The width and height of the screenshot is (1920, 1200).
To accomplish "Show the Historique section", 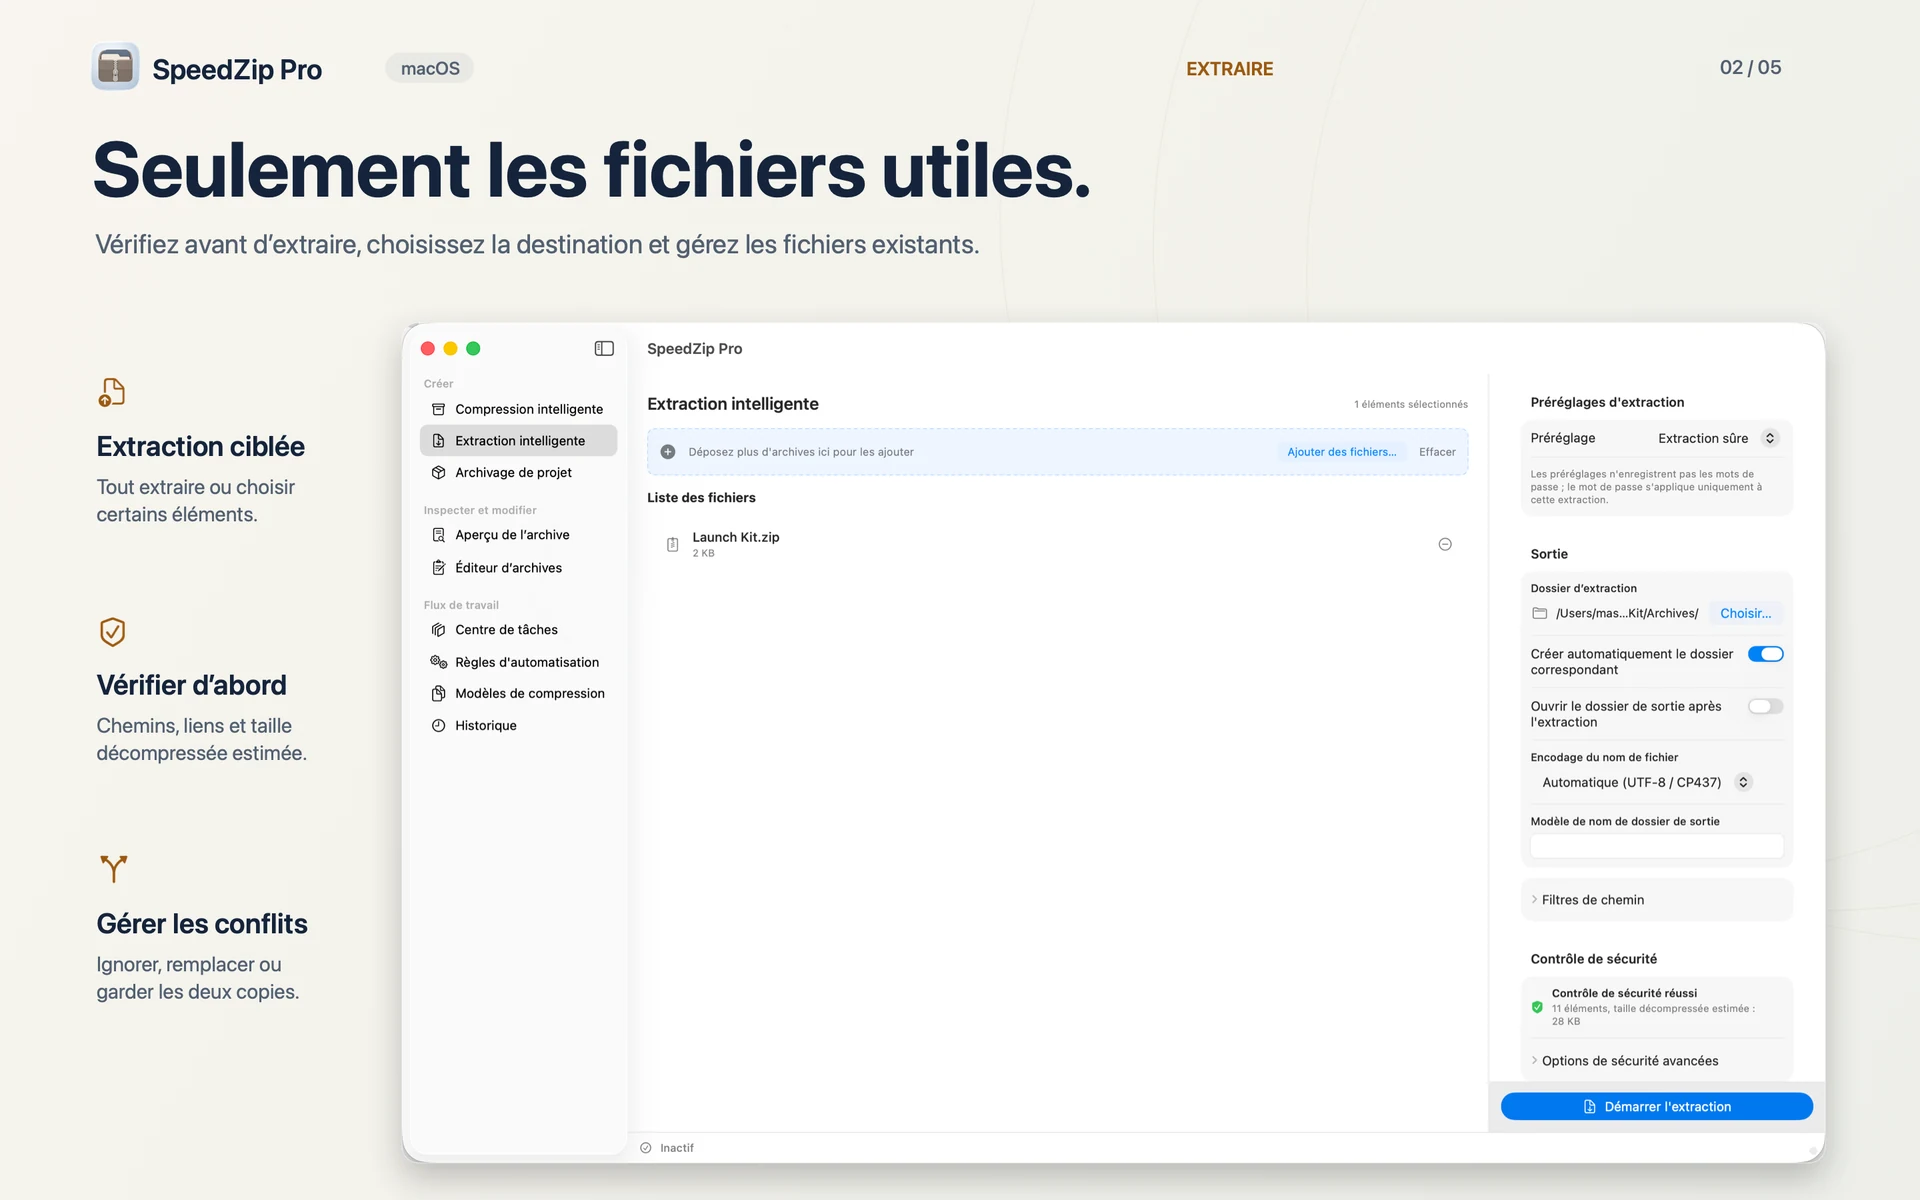I will coord(518,725).
